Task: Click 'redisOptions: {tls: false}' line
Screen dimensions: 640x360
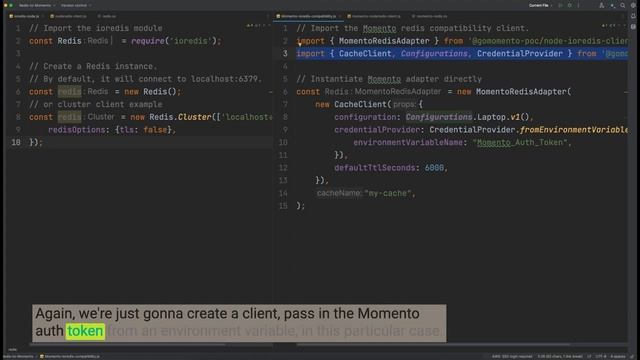Action: [x=112, y=130]
